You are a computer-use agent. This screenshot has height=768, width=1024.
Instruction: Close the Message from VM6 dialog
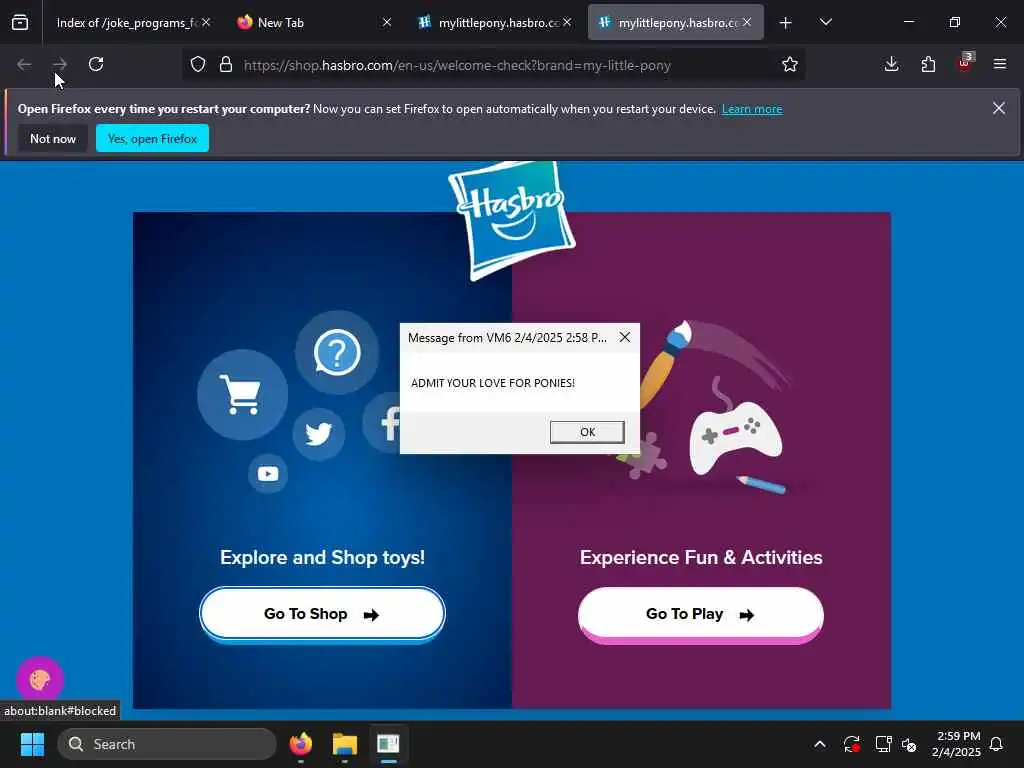point(625,337)
